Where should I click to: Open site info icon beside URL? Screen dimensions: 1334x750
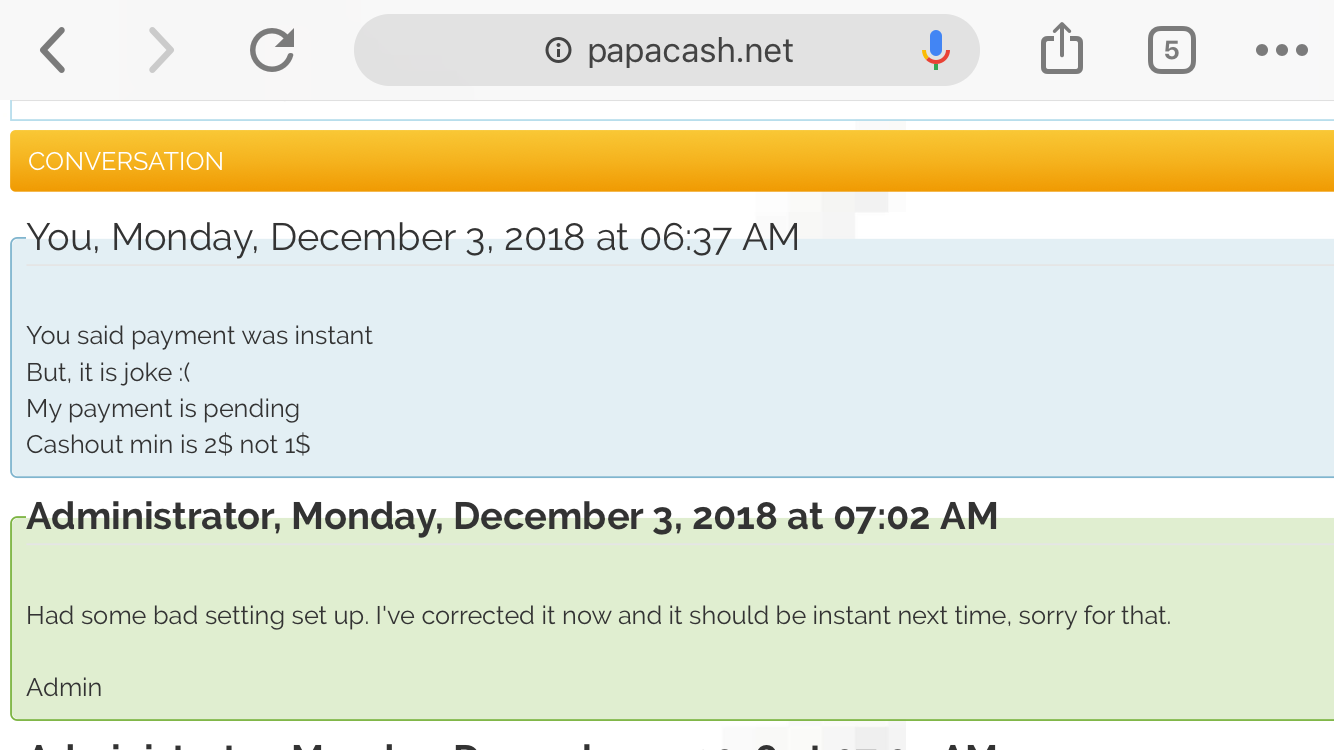pos(558,50)
